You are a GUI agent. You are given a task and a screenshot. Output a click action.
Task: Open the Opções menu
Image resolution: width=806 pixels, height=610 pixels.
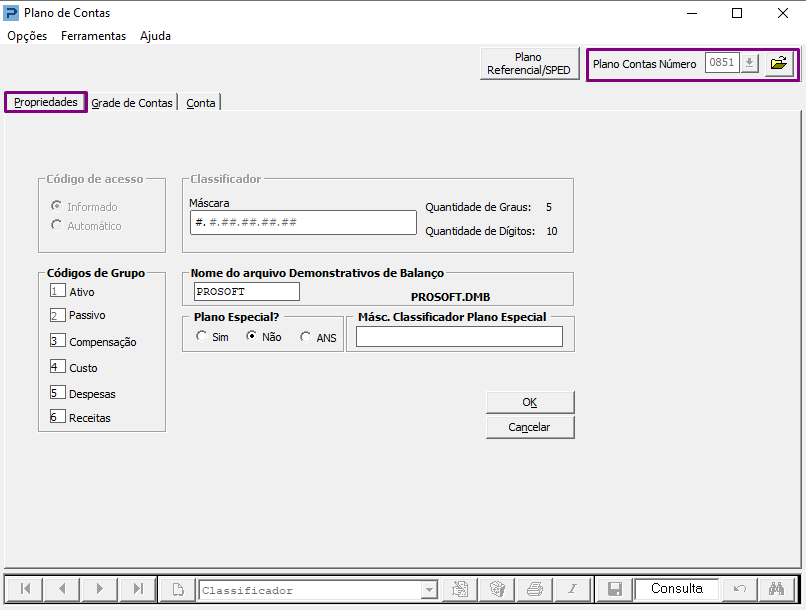coord(27,36)
